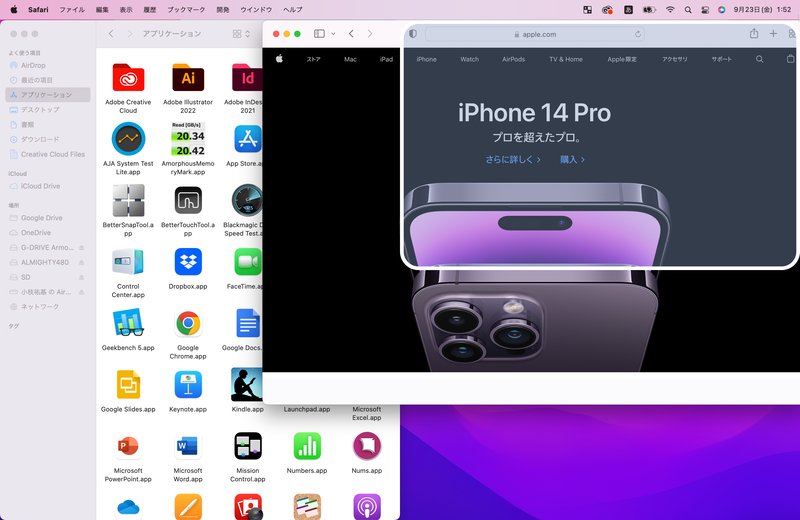
Task: Launch Microsoft PowerPoint app icon
Action: pyautogui.click(x=128, y=446)
